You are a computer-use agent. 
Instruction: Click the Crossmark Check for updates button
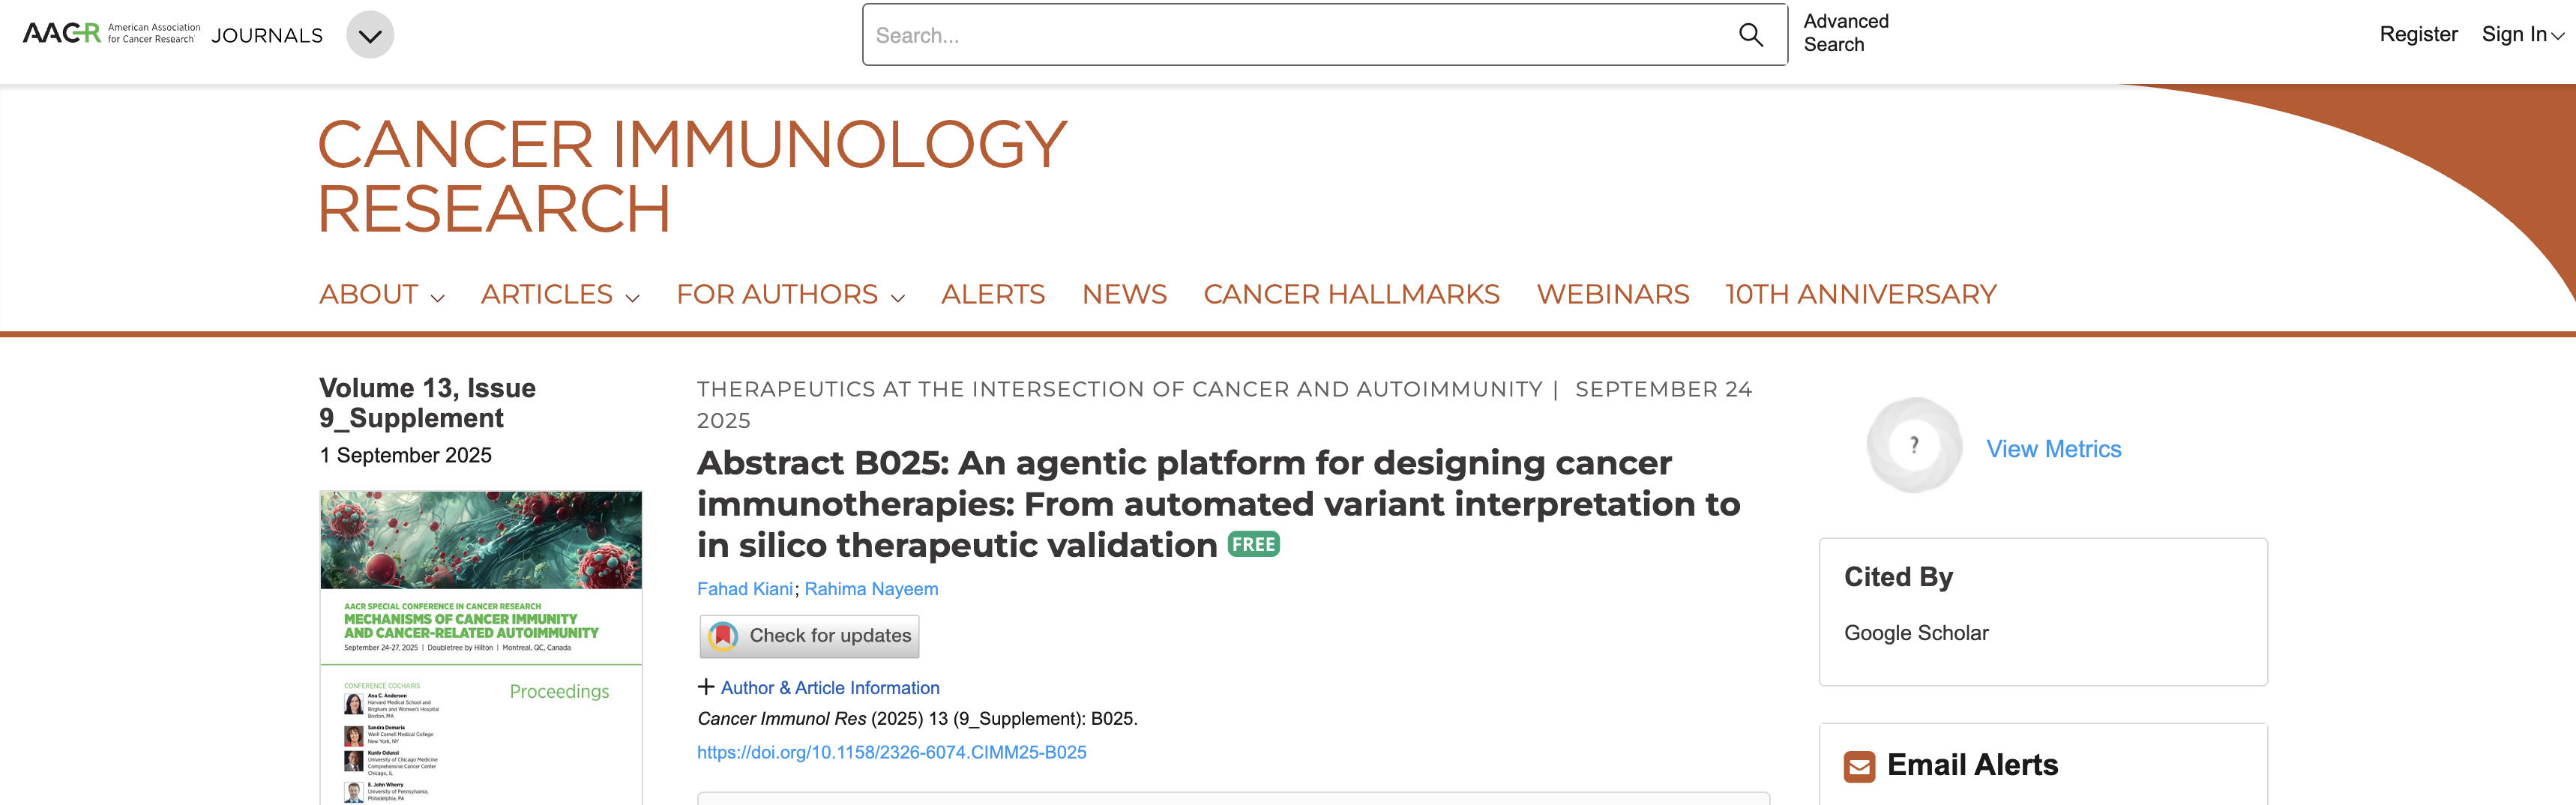coord(809,636)
